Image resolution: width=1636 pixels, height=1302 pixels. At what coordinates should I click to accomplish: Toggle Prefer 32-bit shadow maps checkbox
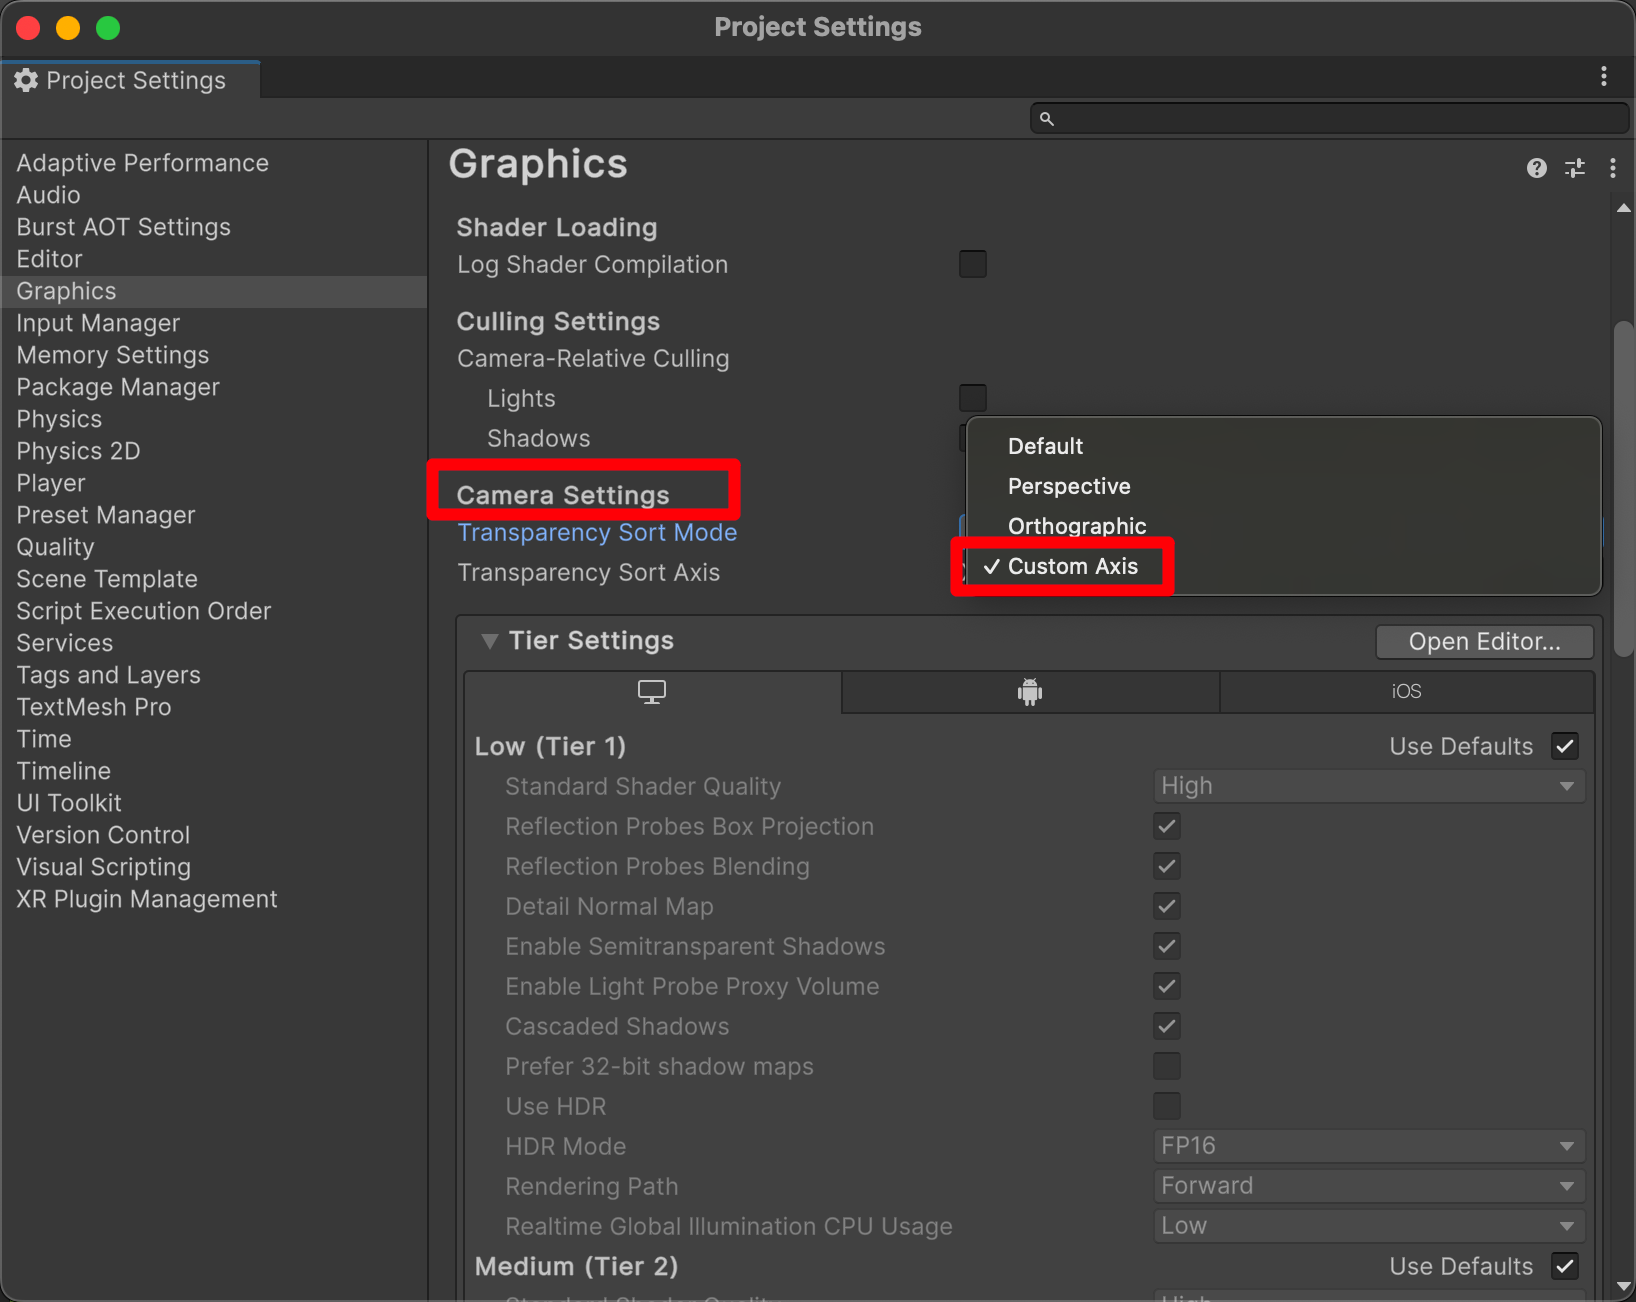[x=1167, y=1066]
